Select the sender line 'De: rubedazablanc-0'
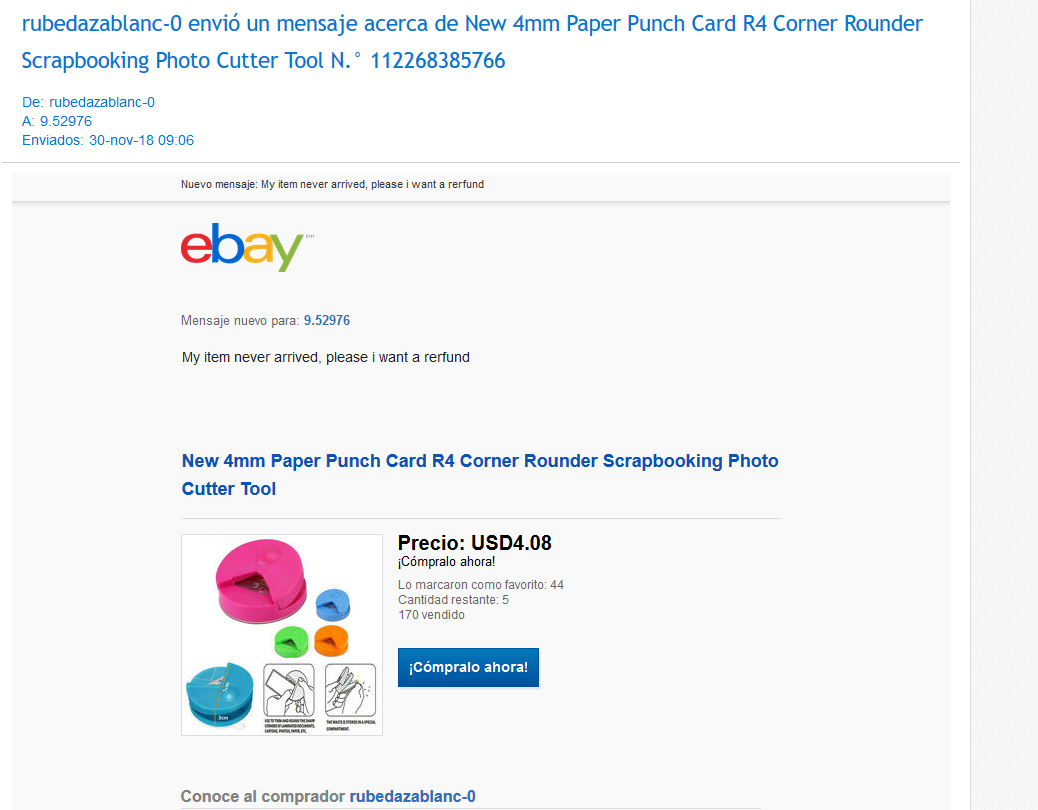This screenshot has width=1038, height=810. (x=88, y=102)
